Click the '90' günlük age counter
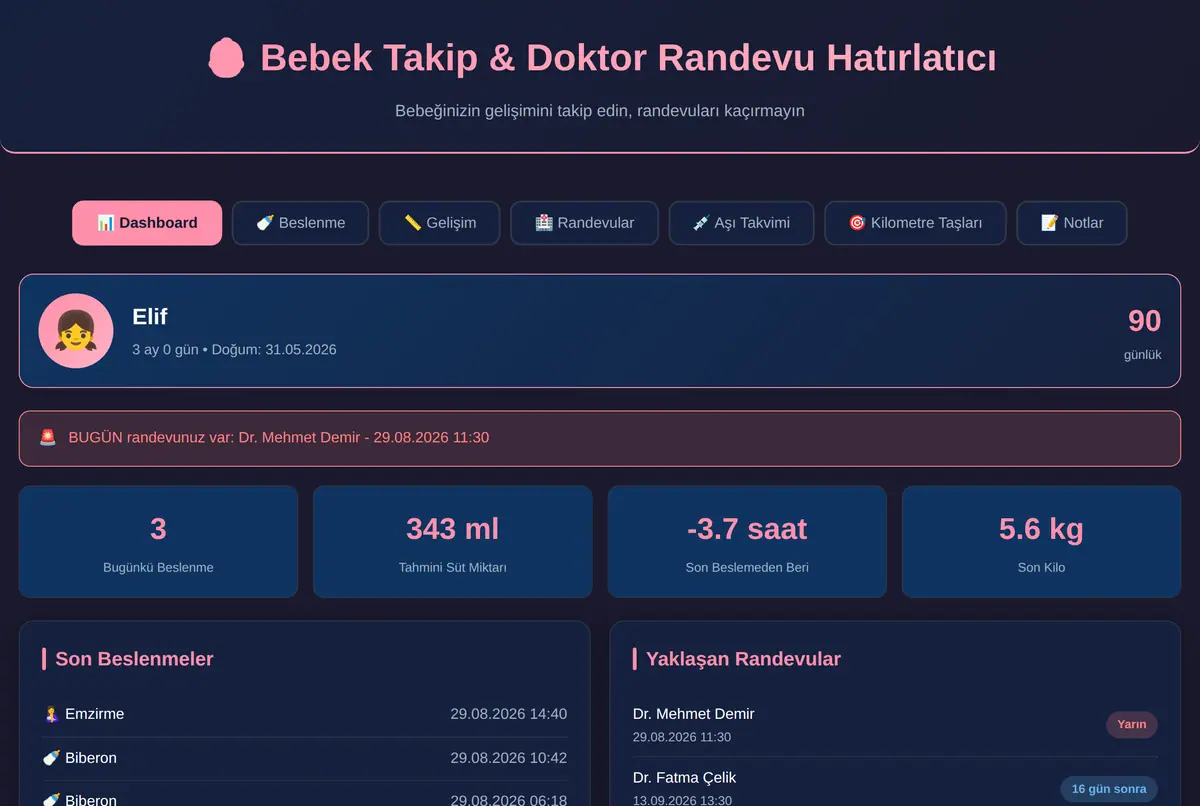The image size is (1200, 806). (x=1144, y=321)
